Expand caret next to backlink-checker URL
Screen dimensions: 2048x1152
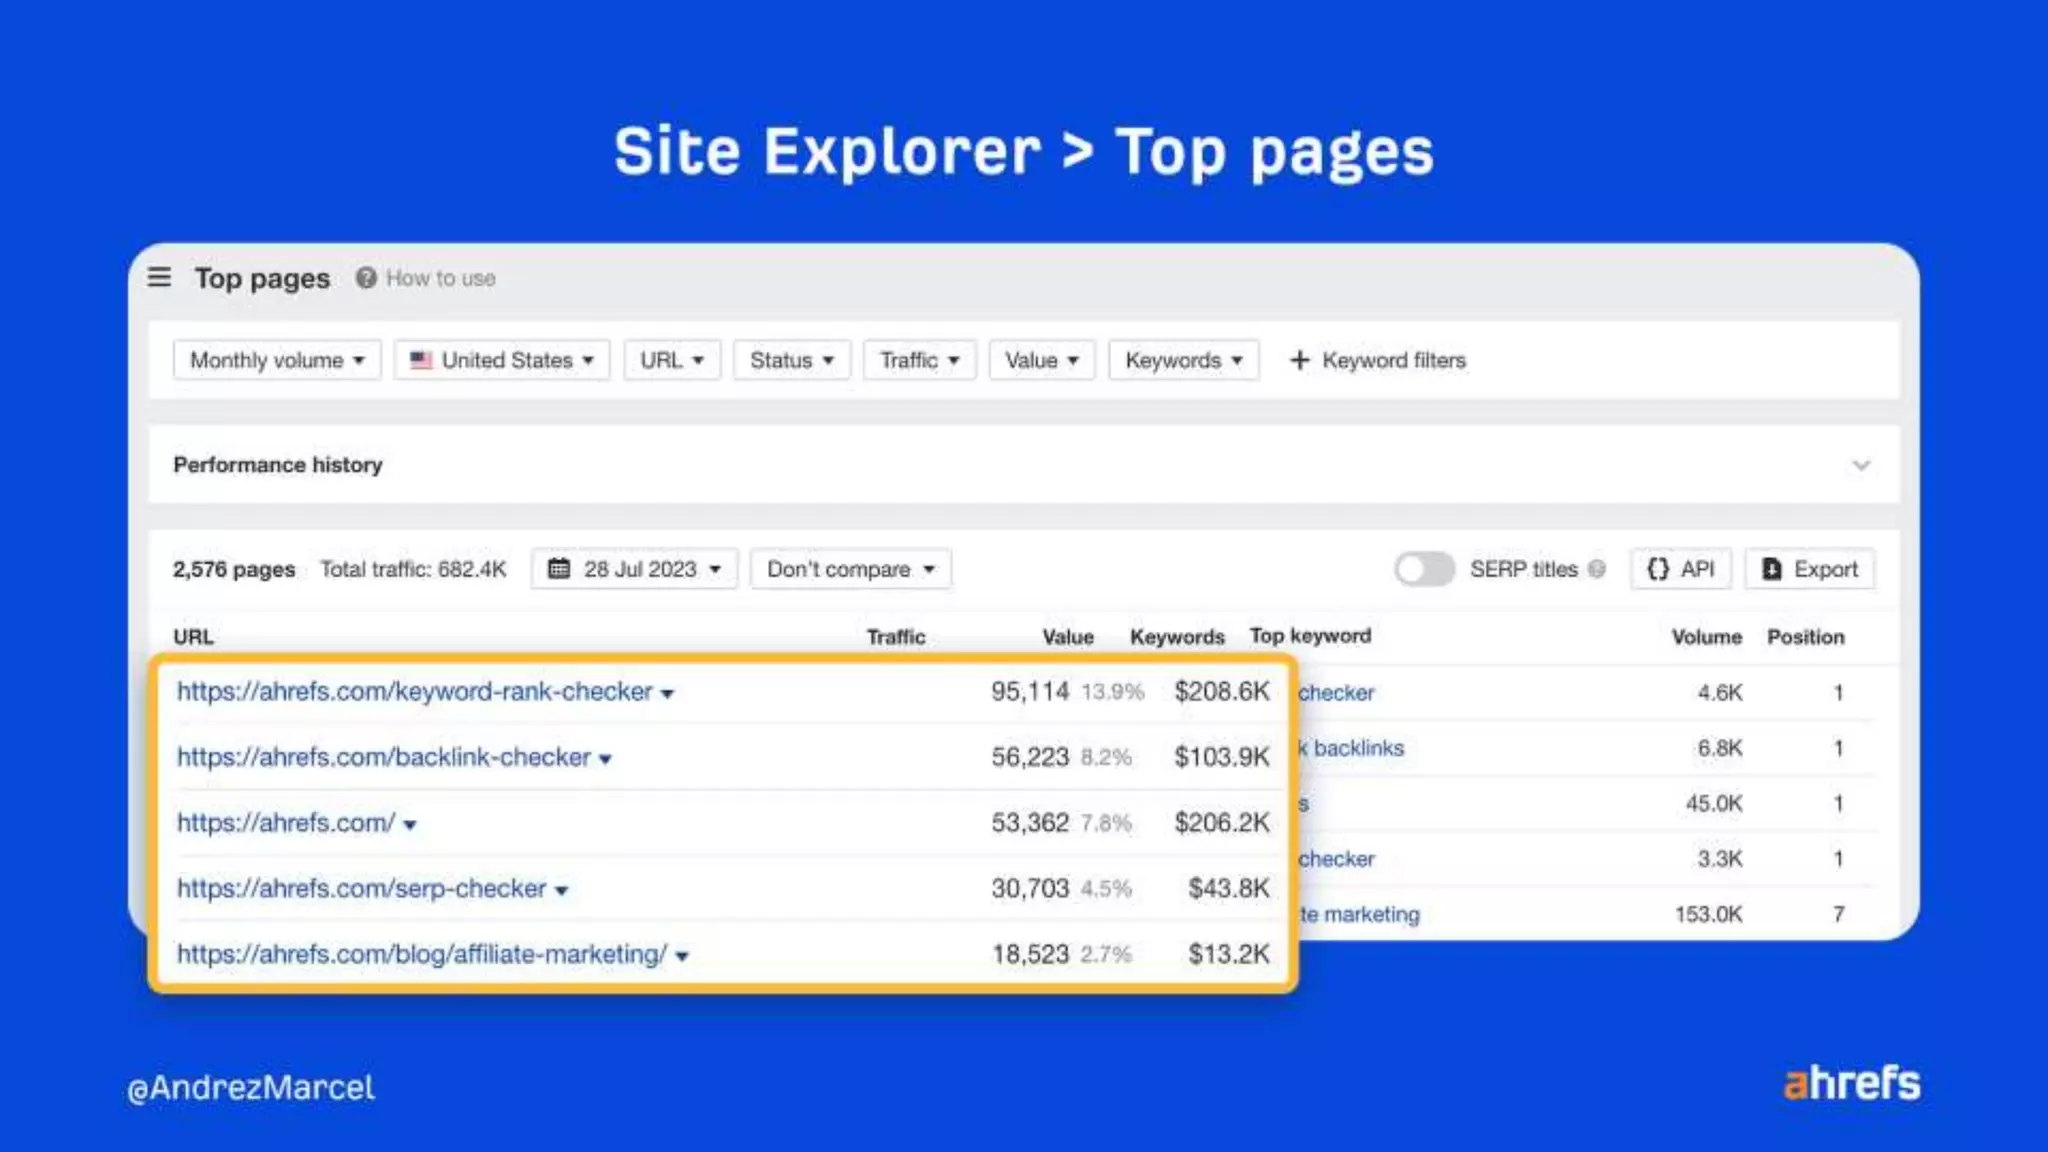tap(605, 759)
